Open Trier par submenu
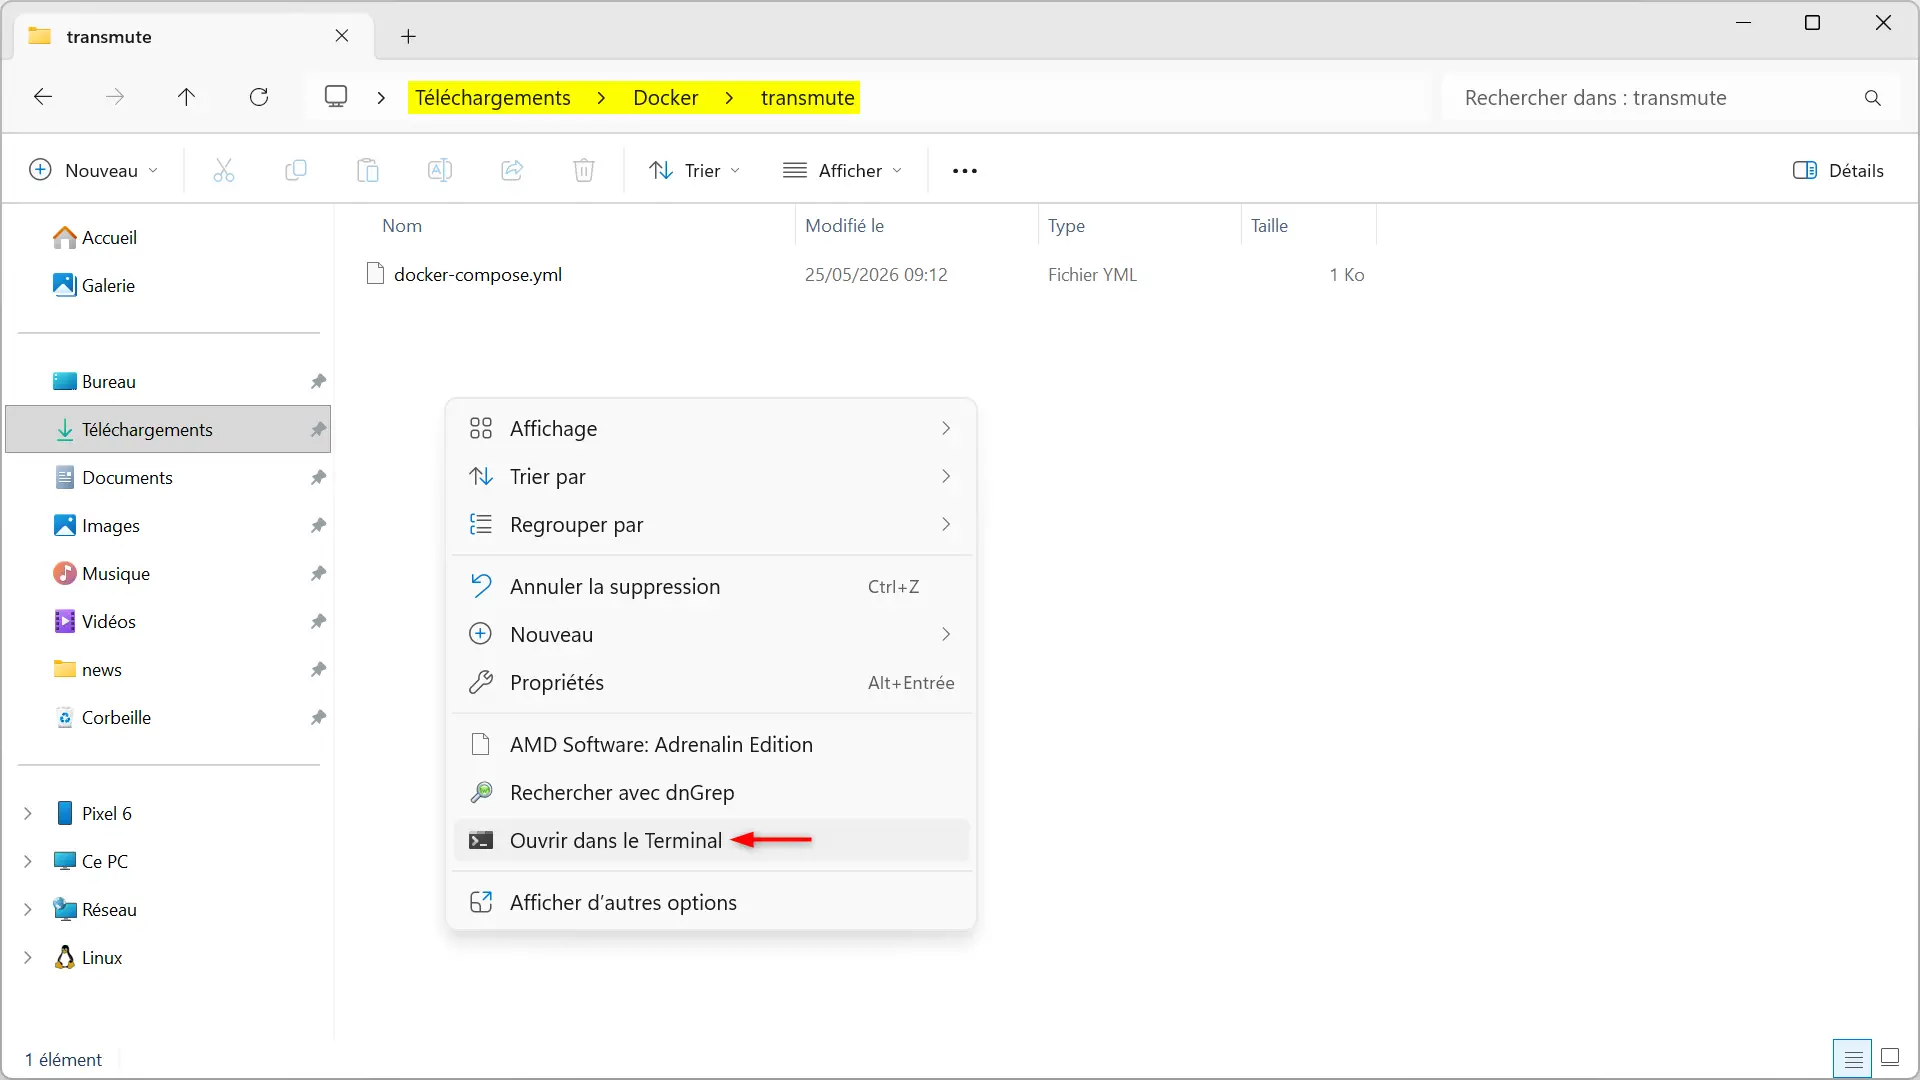Image resolution: width=1920 pixels, height=1080 pixels. click(x=711, y=476)
